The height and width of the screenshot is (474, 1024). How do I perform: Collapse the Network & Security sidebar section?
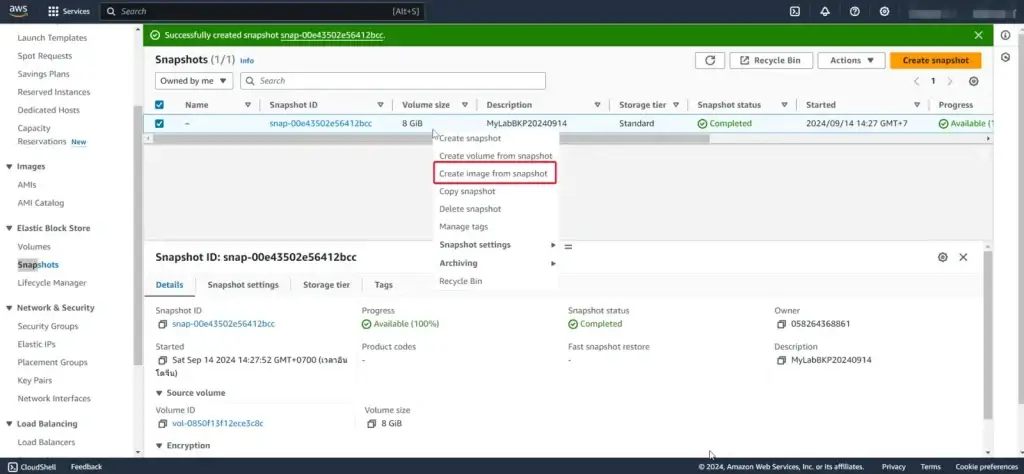coord(9,308)
